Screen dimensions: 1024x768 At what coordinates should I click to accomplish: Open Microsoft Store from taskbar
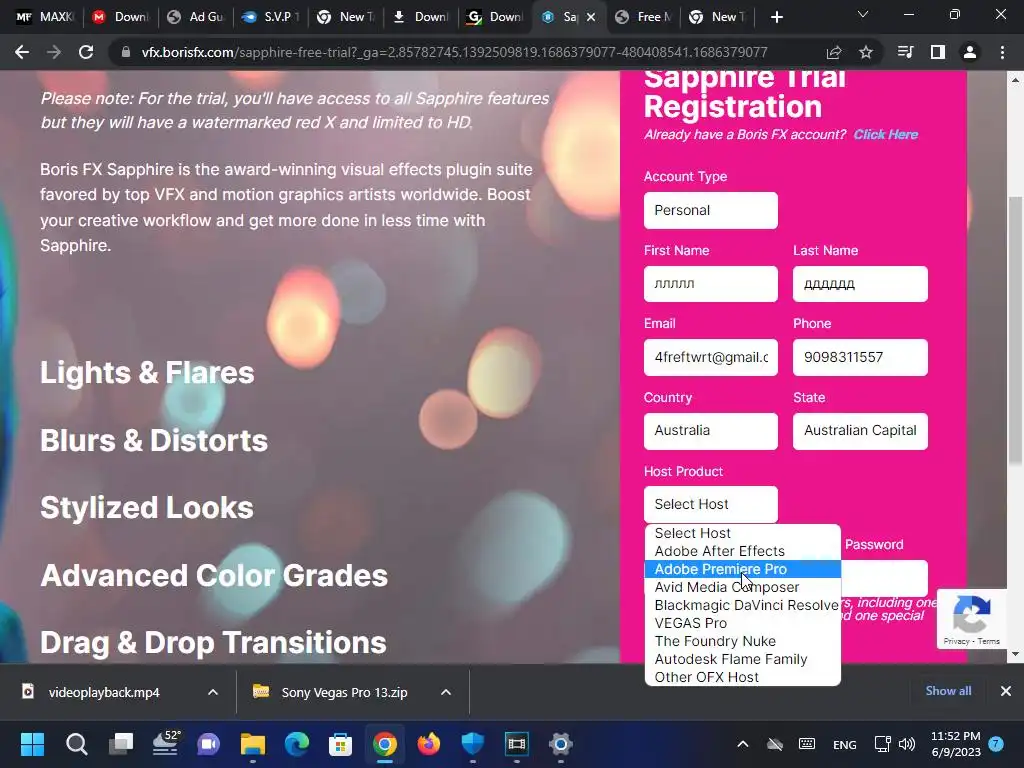[340, 744]
